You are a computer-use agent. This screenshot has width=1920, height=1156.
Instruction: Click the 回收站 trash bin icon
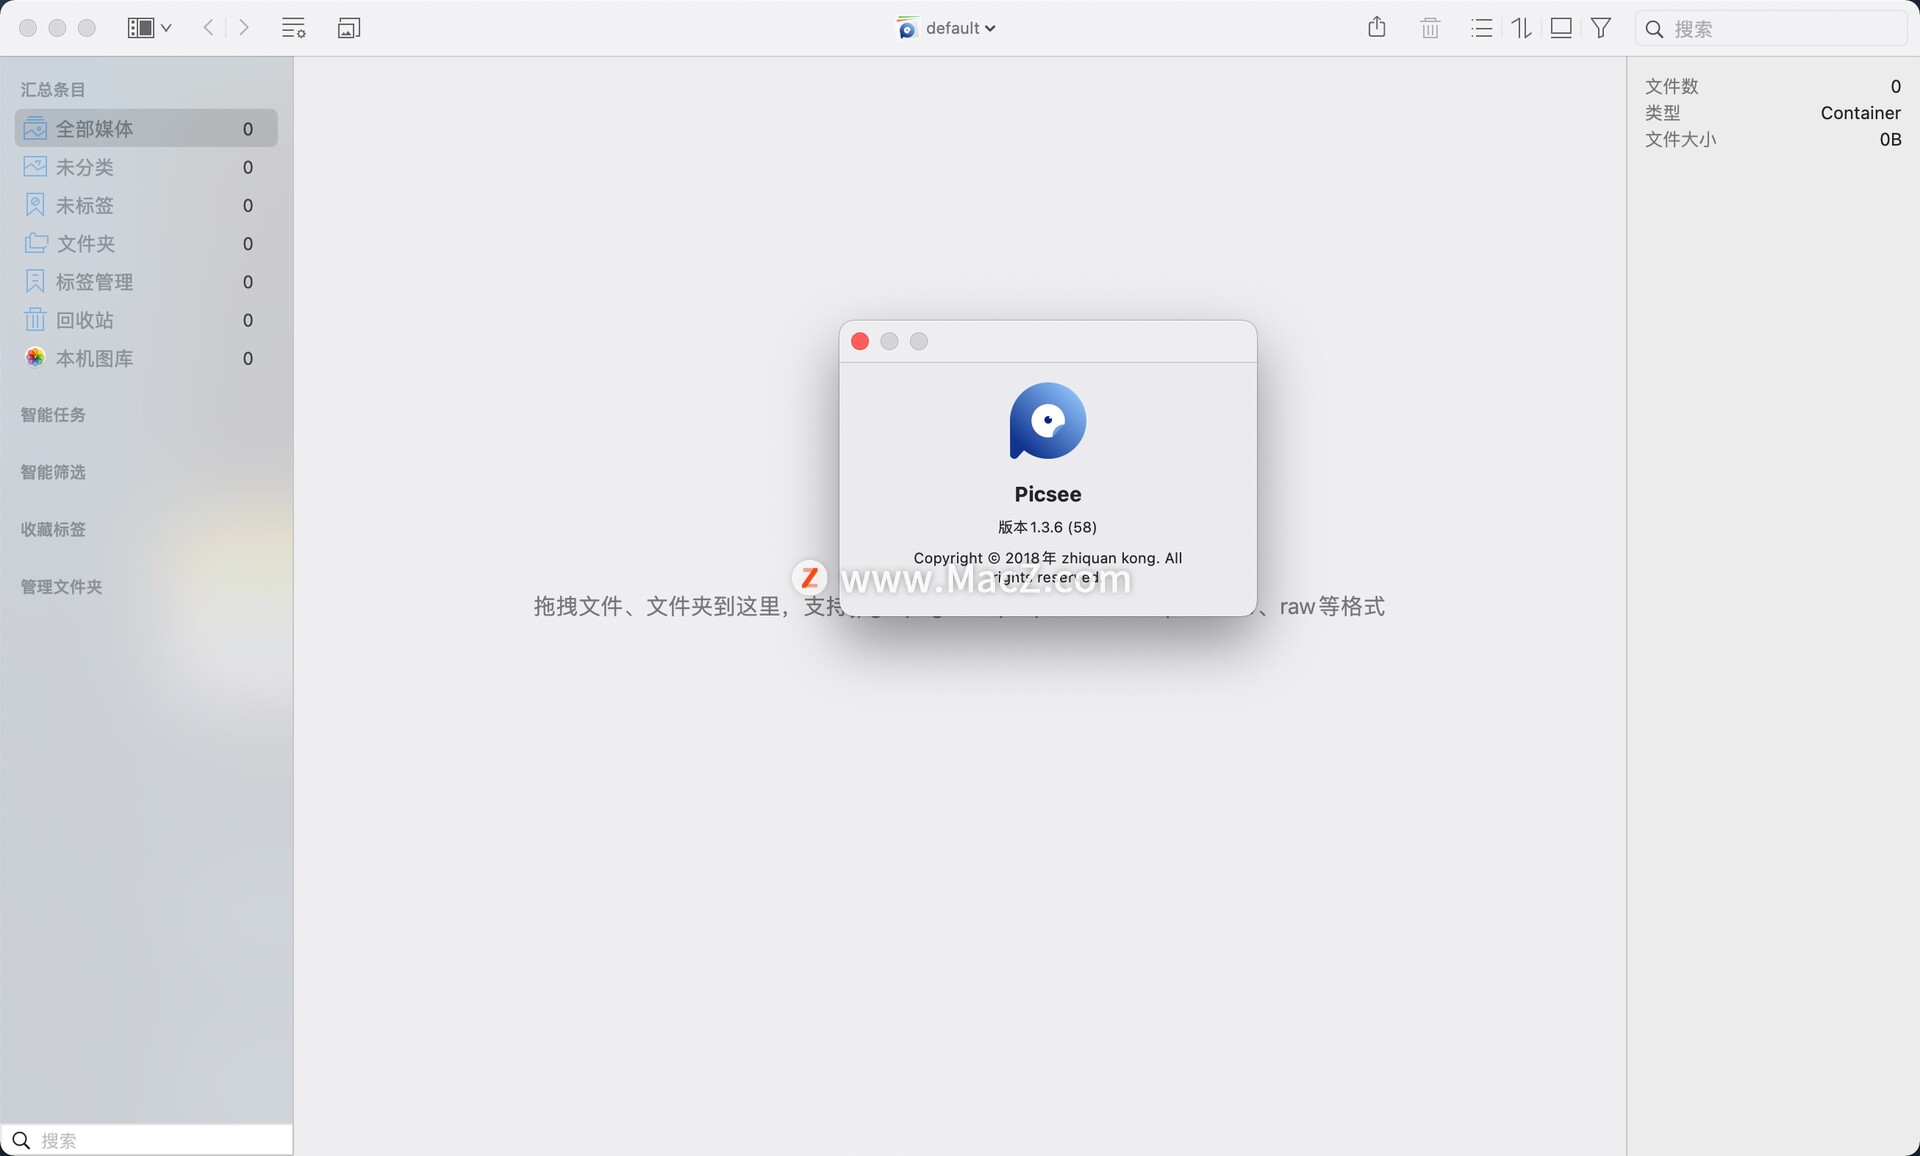[x=35, y=319]
